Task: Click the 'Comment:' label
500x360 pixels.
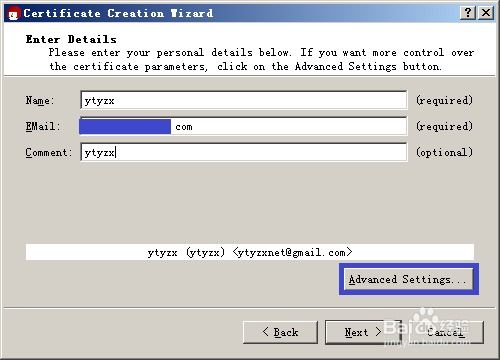Action: point(49,152)
